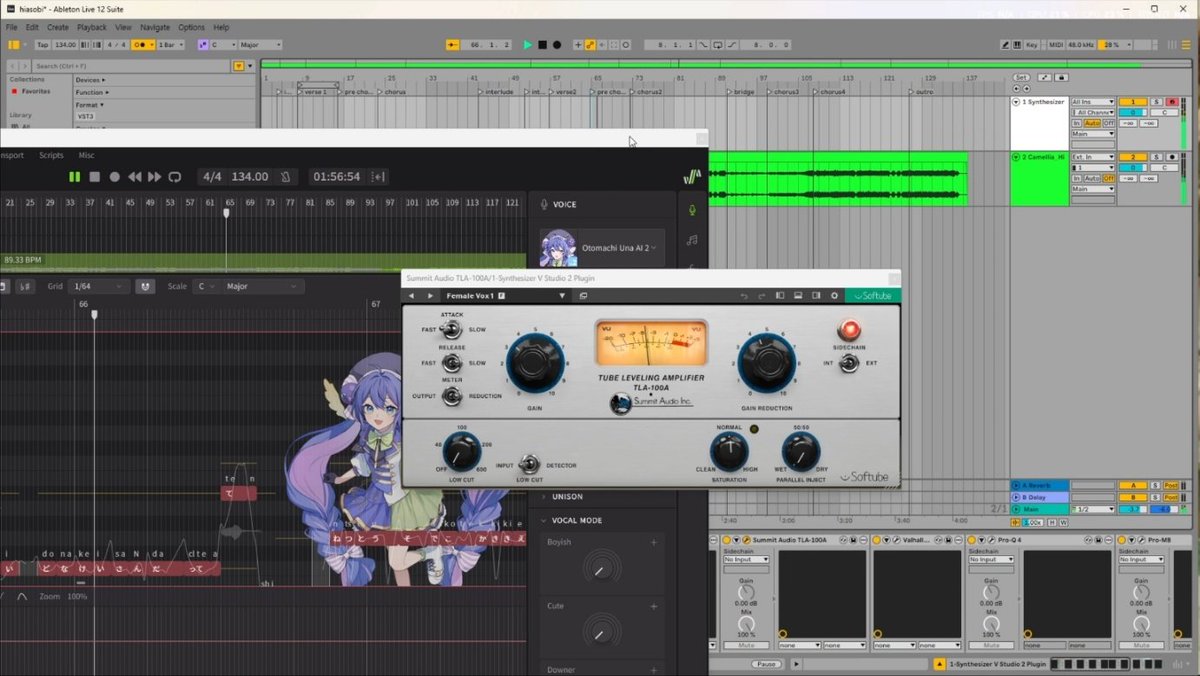The height and width of the screenshot is (676, 1200).
Task: Toggle the MIDI map mode button
Action: coord(1054,45)
